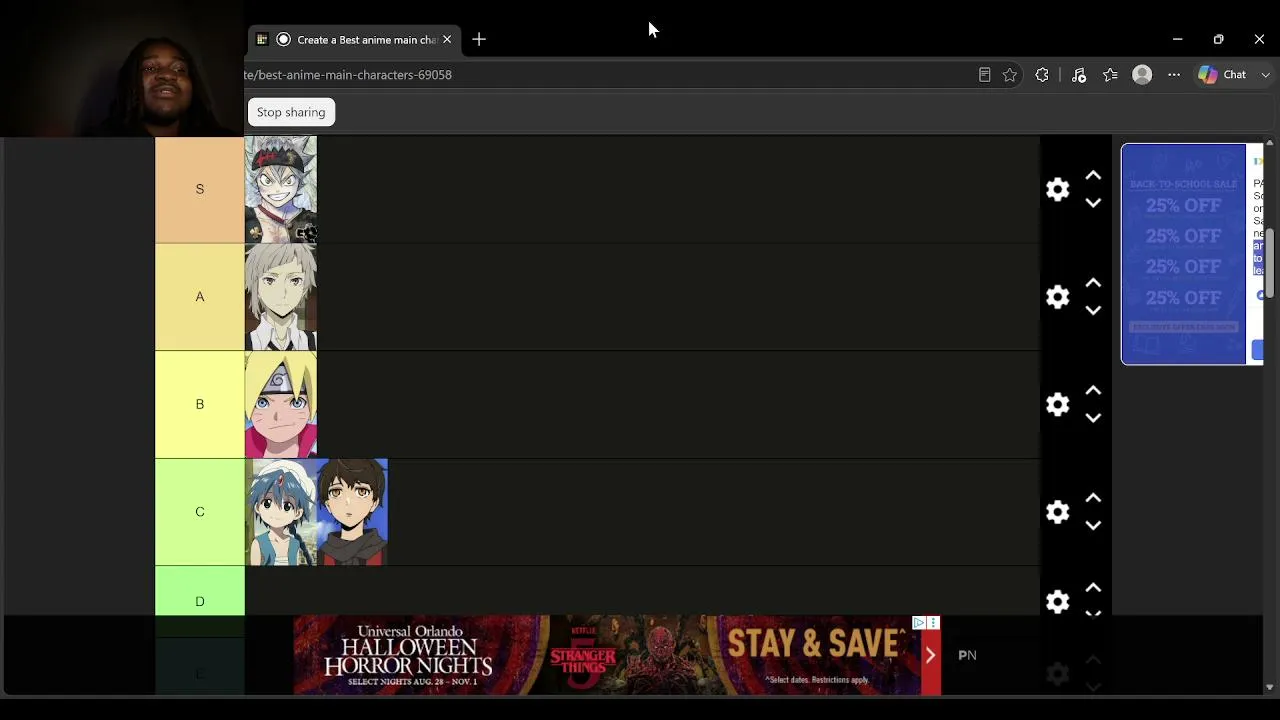Open the media playback control icon

pyautogui.click(x=1079, y=75)
